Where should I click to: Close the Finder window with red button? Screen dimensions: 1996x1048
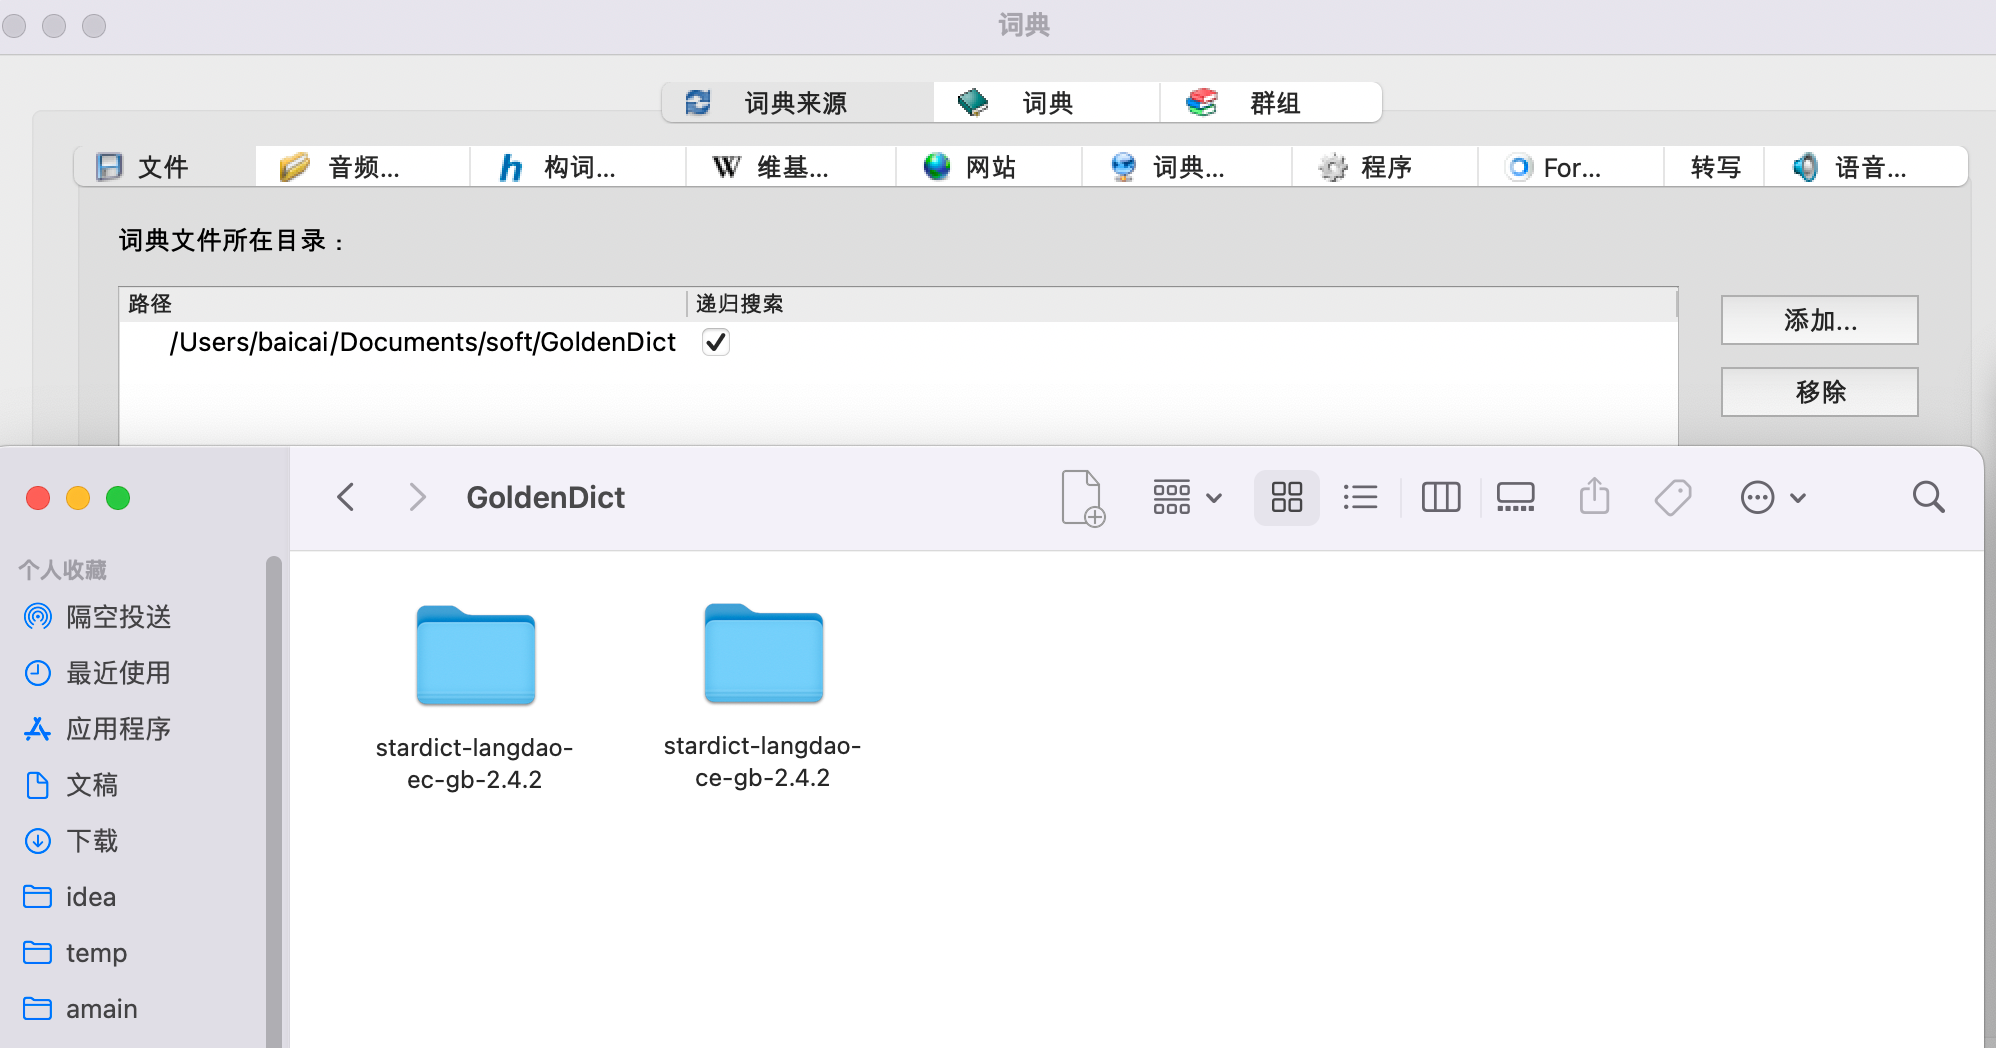coord(38,498)
